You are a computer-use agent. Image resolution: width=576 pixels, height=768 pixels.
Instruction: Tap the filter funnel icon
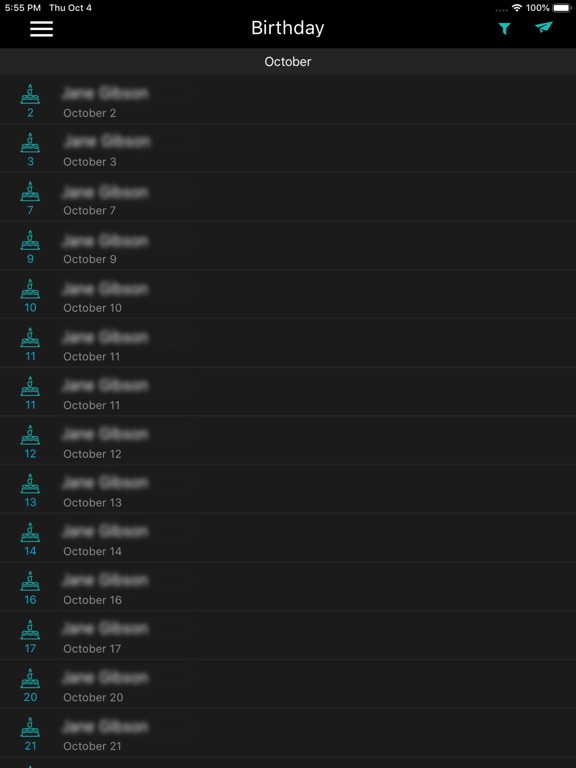tap(504, 29)
